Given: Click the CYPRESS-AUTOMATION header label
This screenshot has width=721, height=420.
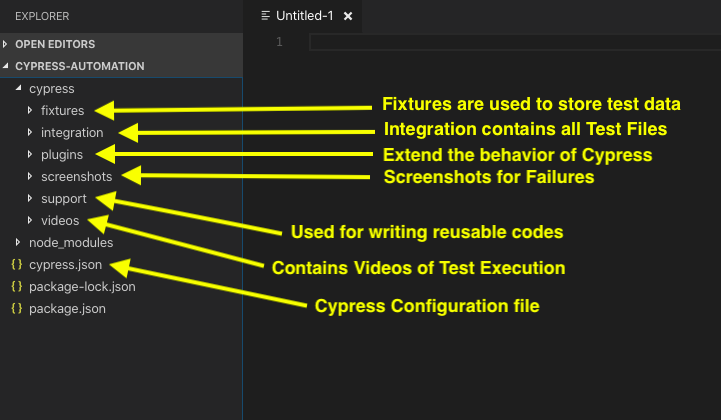Looking at the screenshot, I should (x=80, y=66).
